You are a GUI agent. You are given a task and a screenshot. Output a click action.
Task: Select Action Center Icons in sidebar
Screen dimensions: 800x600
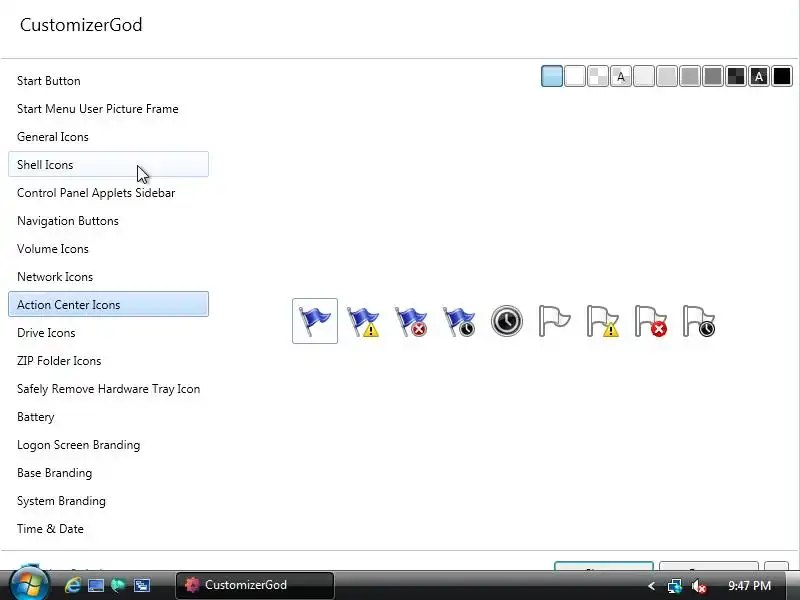[108, 304]
